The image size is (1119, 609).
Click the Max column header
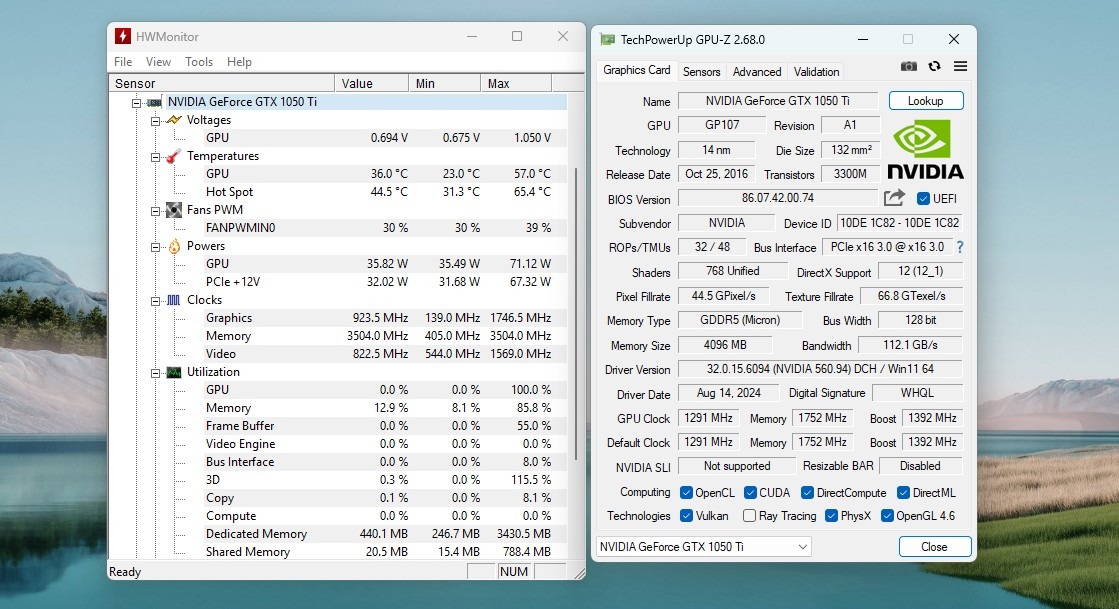tap(515, 84)
